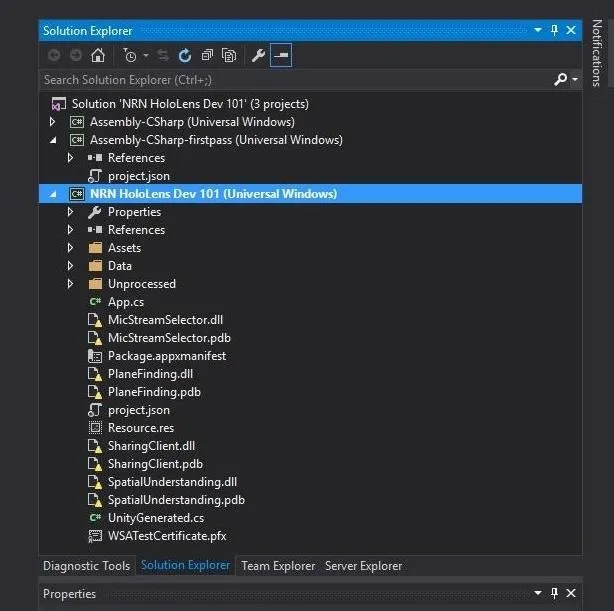Screen dimensions: 614x611
Task: Close the Properties panel
Action: point(571,593)
